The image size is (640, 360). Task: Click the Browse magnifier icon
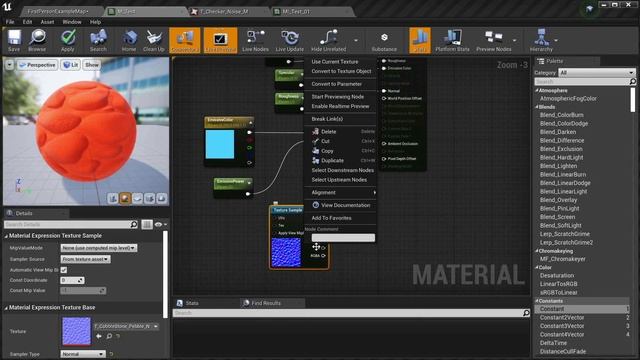point(37,40)
